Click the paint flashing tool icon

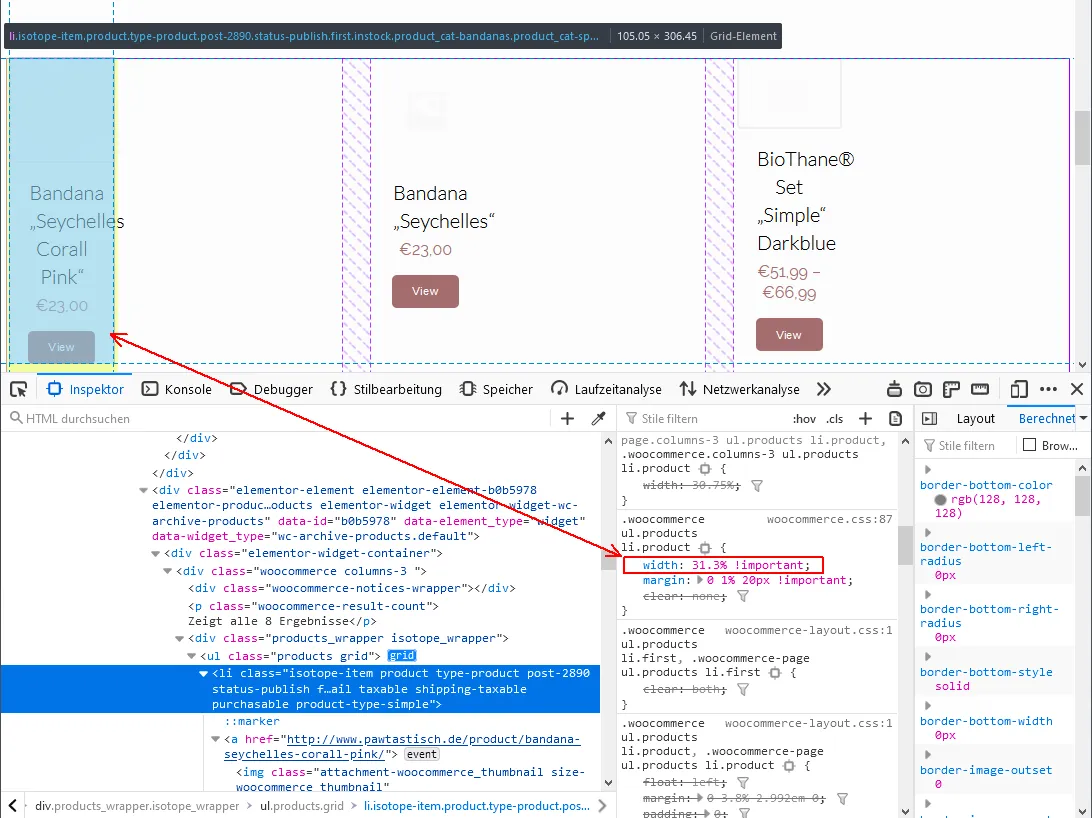coord(894,389)
